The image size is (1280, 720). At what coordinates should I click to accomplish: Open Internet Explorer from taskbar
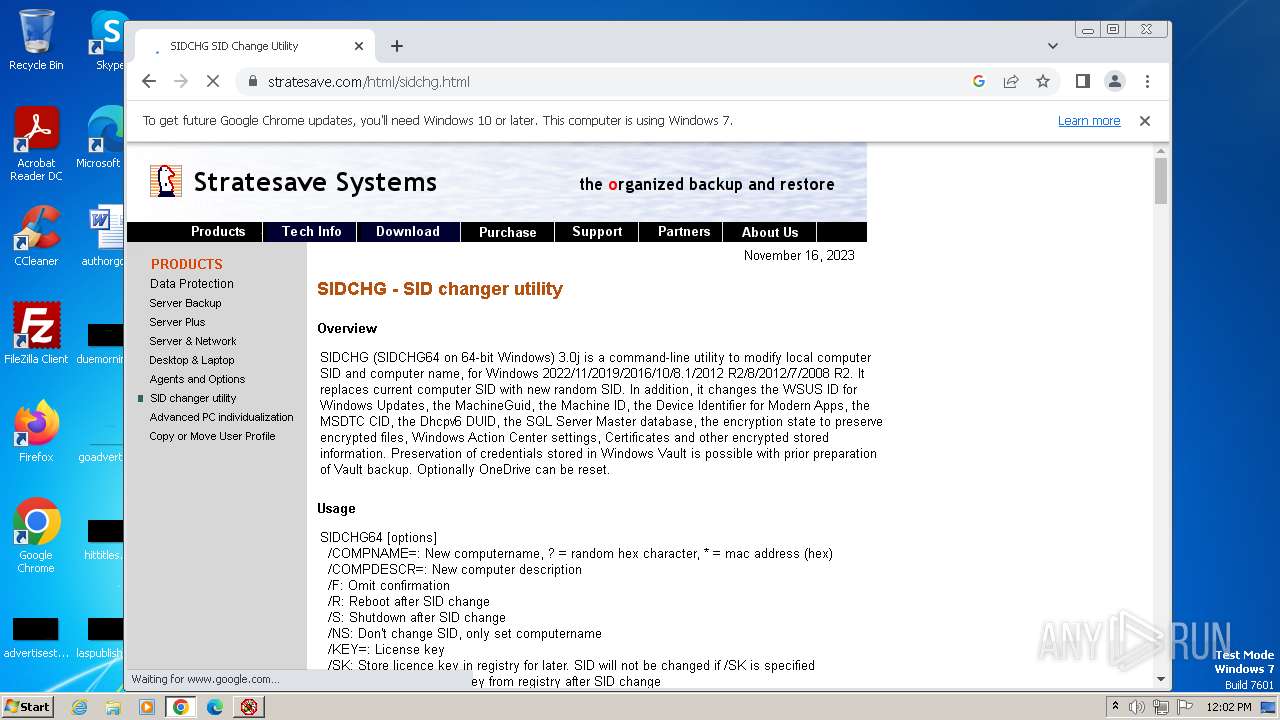click(x=79, y=707)
